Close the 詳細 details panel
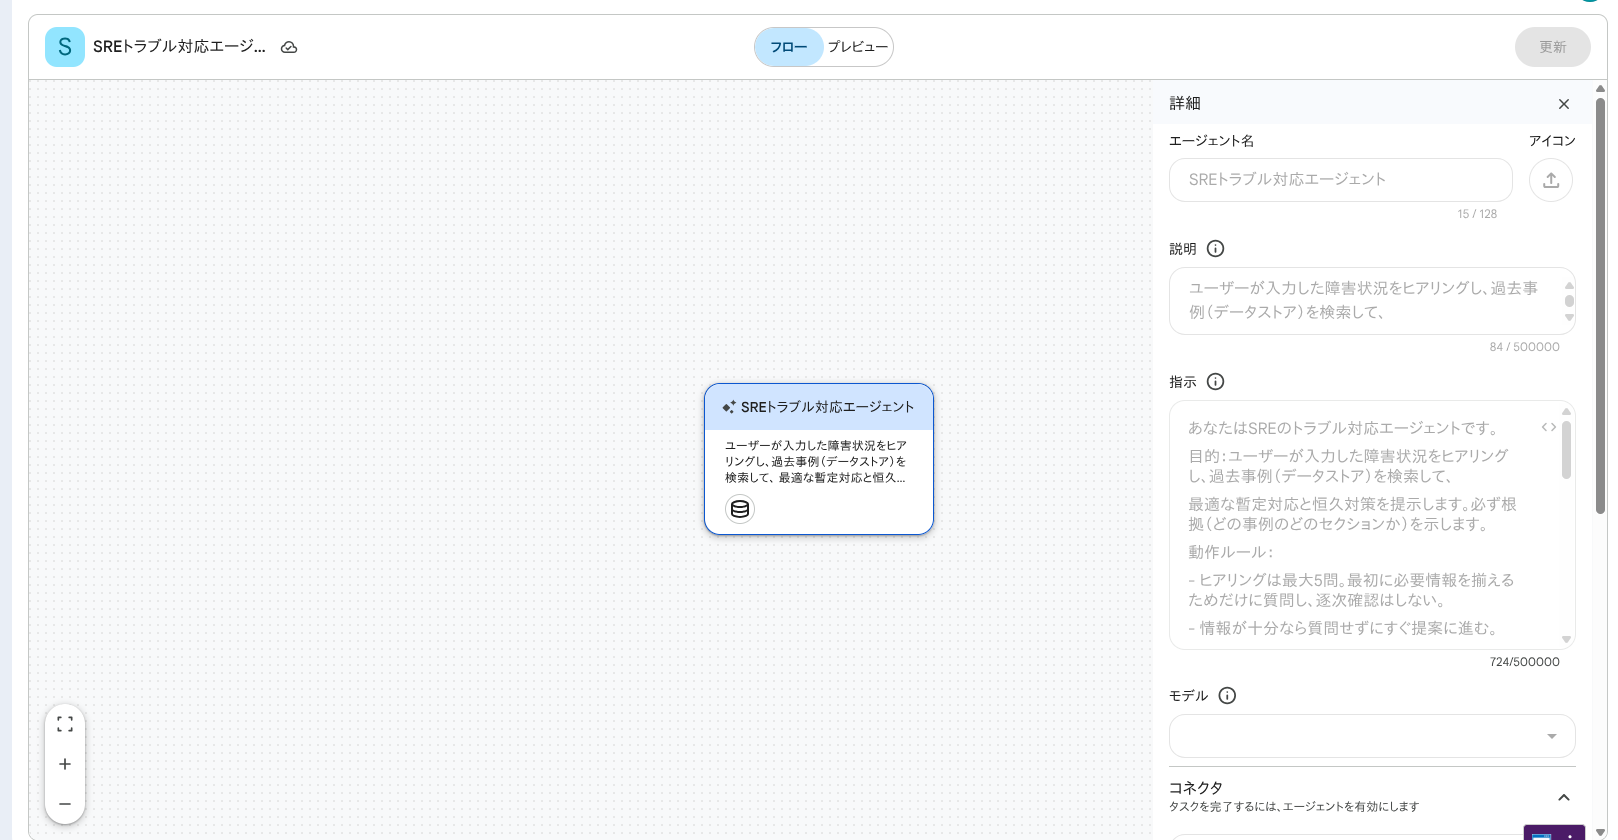 click(1564, 104)
